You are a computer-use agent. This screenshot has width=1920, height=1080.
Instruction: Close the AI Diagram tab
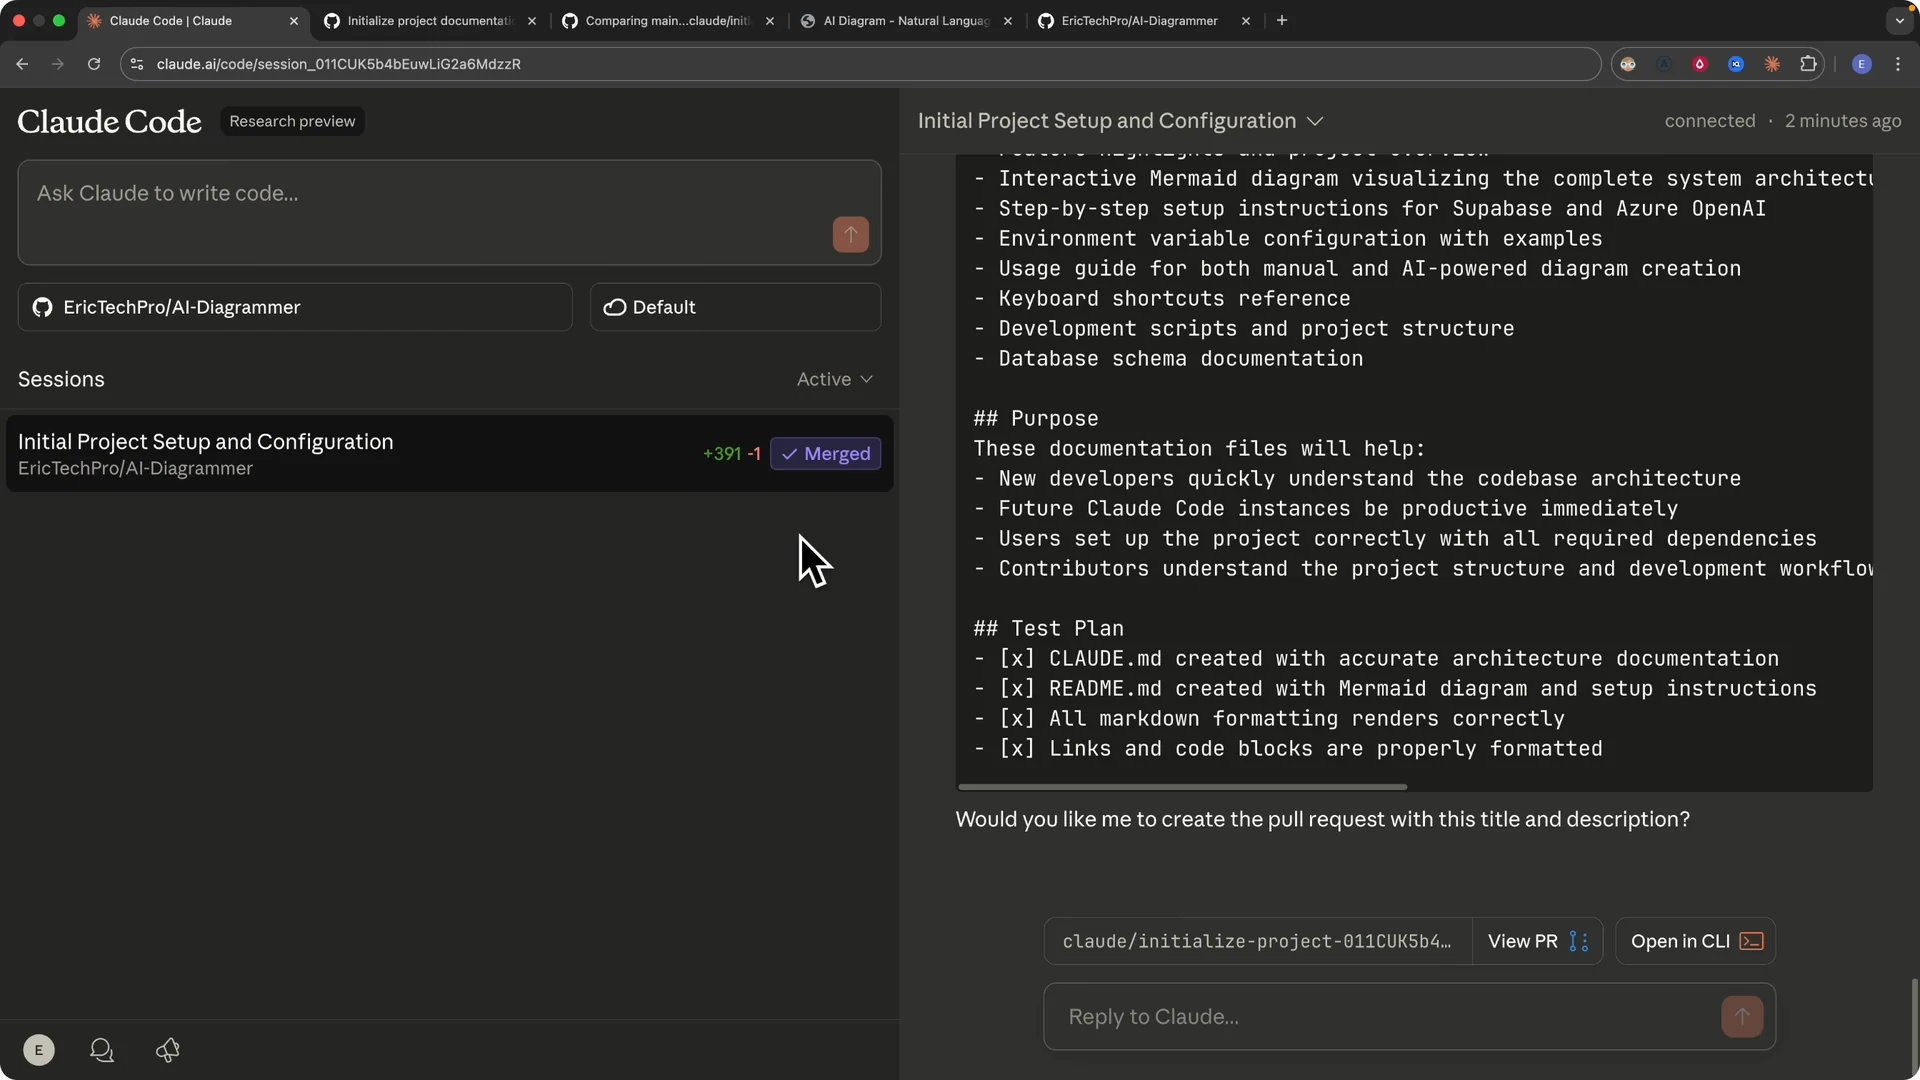coord(1007,21)
